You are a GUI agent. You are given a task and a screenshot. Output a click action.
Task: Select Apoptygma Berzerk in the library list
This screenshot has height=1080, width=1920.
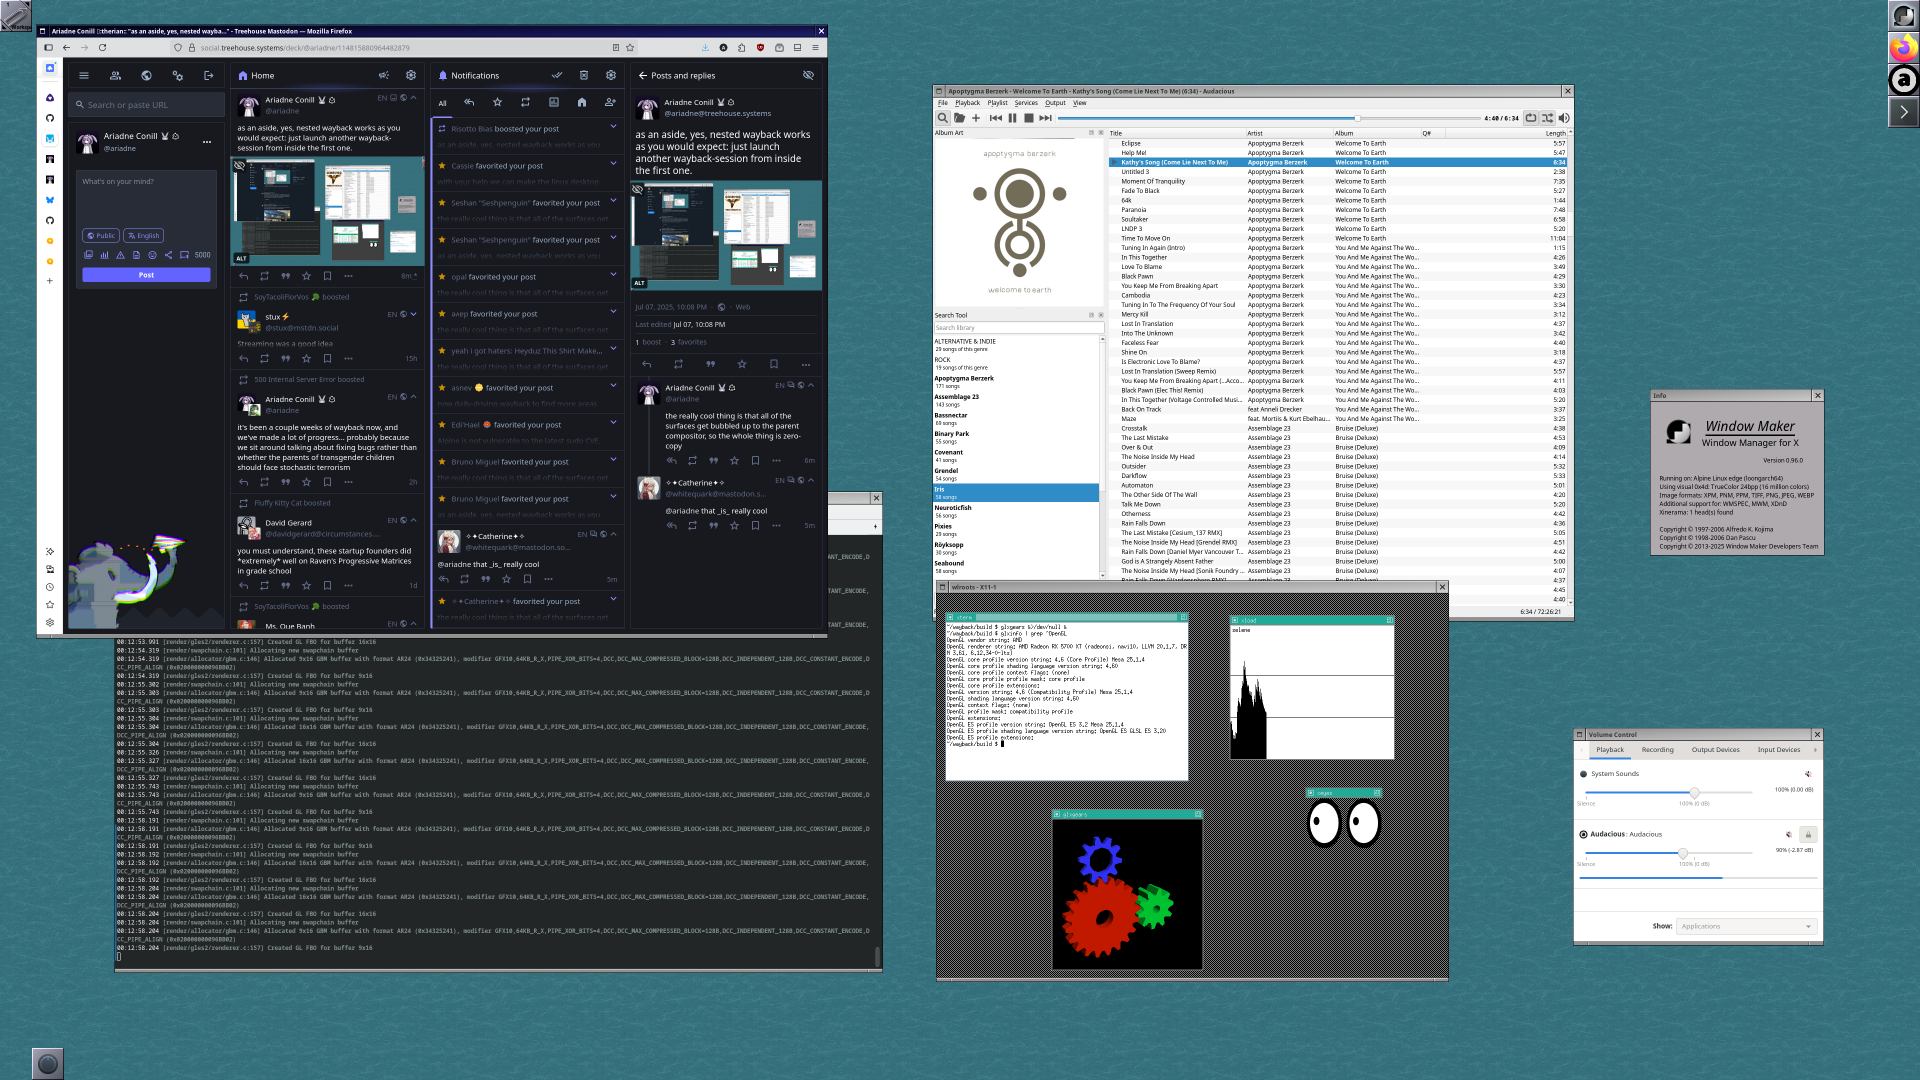pos(1016,382)
